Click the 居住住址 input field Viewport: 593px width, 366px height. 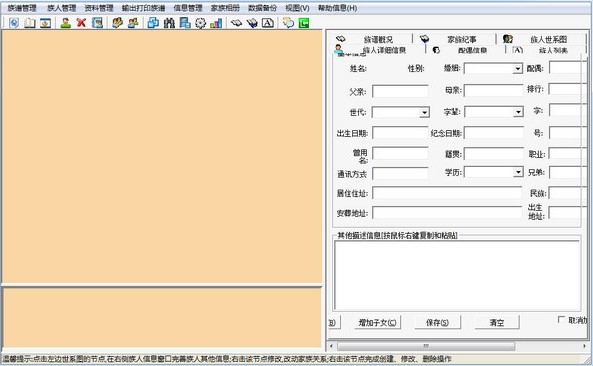tap(447, 193)
